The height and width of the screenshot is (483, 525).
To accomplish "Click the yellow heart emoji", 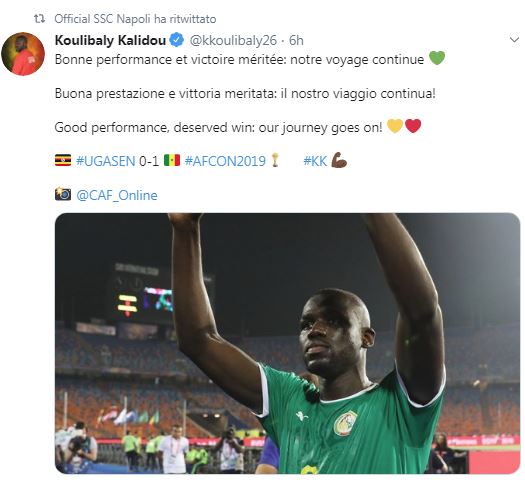I will pyautogui.click(x=395, y=126).
